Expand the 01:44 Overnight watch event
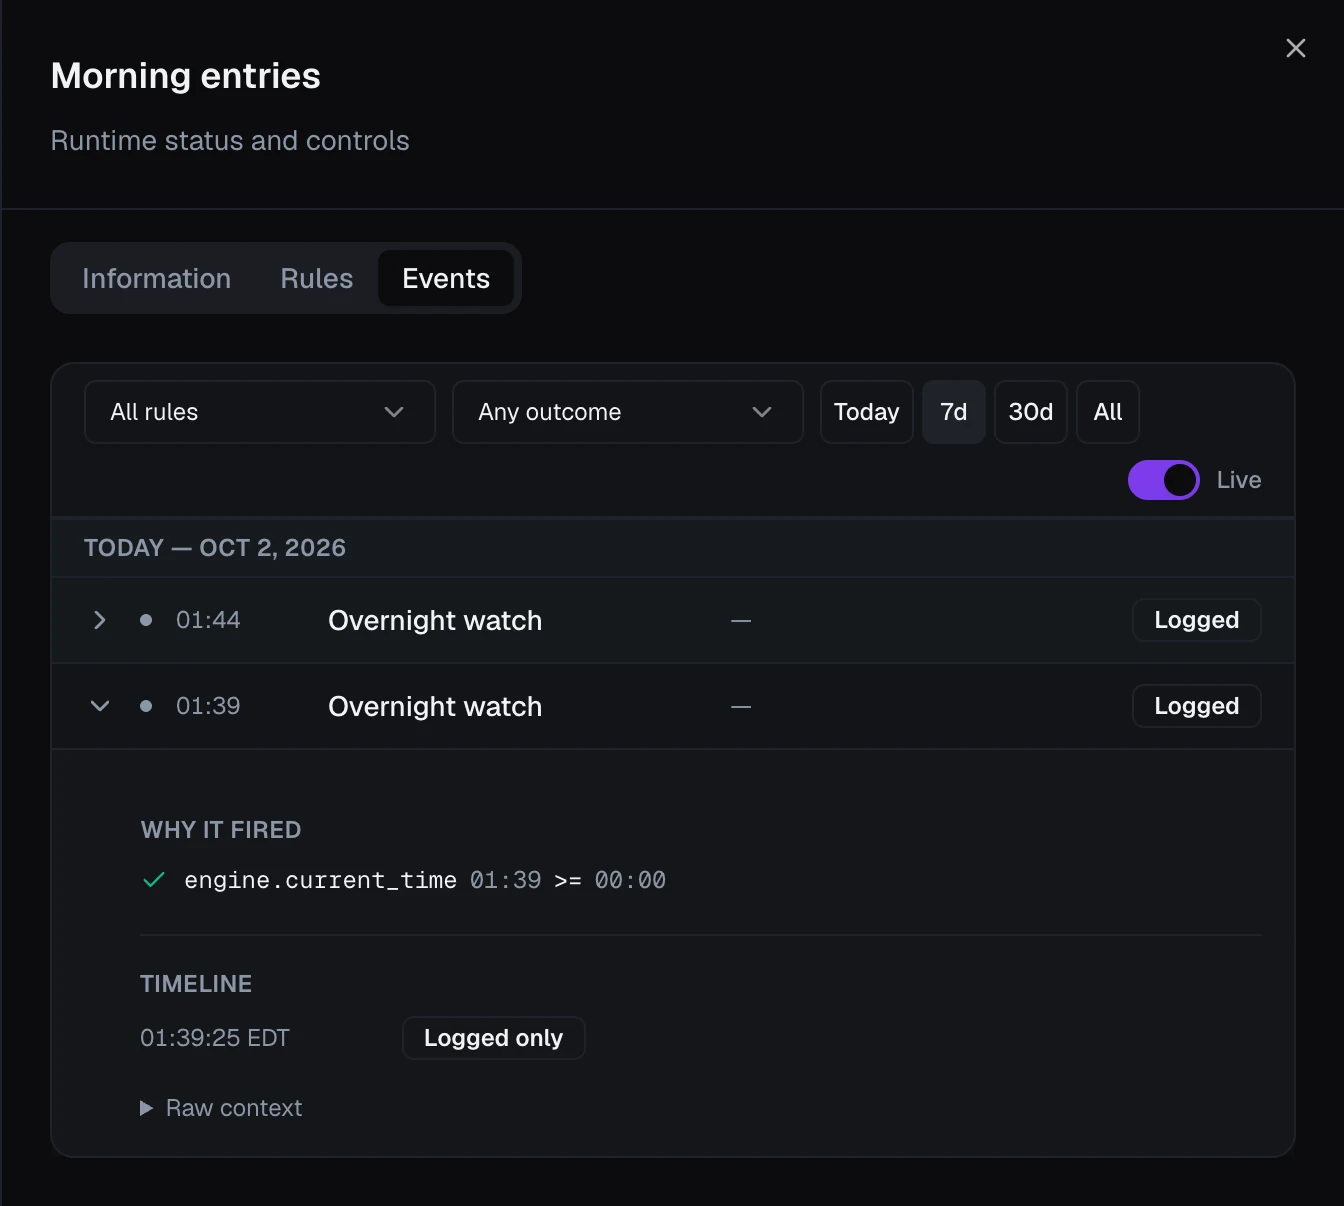Screen dimensions: 1344x1206 pos(100,620)
